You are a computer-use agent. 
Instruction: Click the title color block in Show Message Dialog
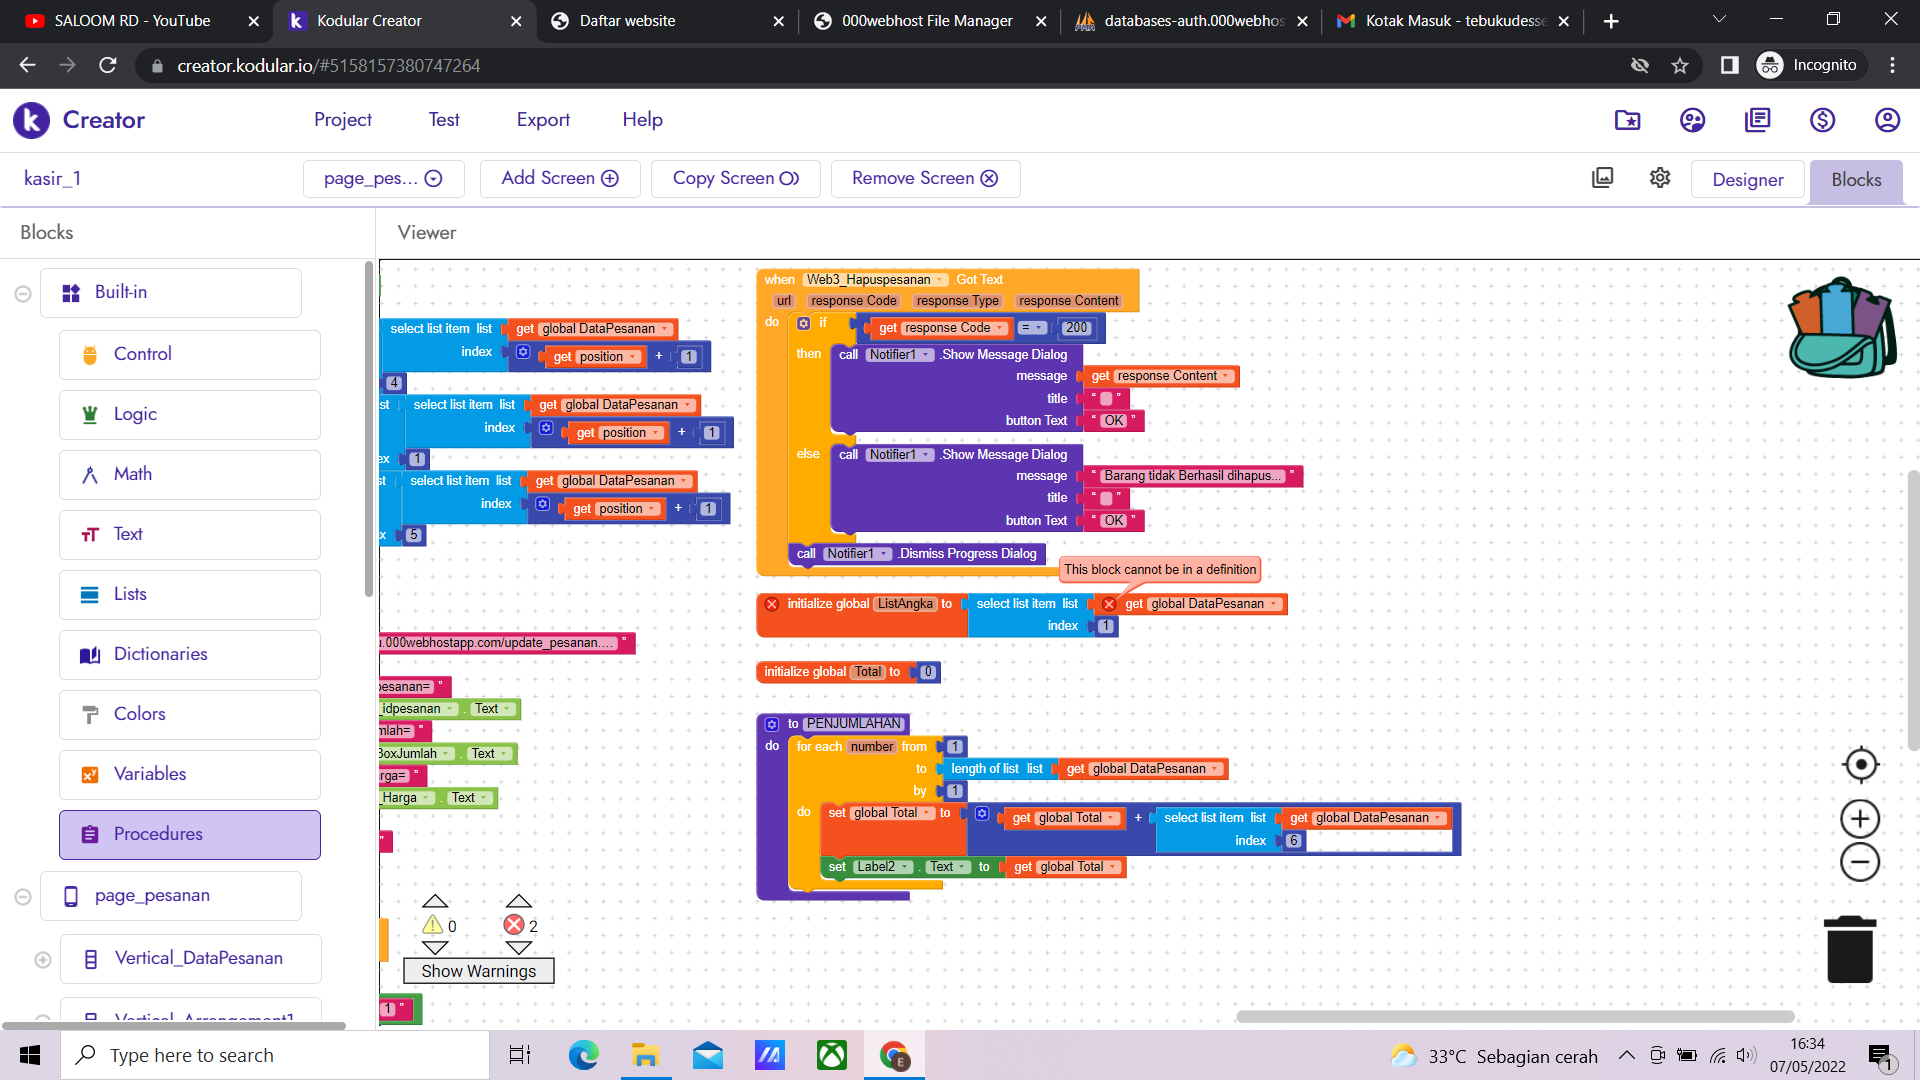point(1105,398)
